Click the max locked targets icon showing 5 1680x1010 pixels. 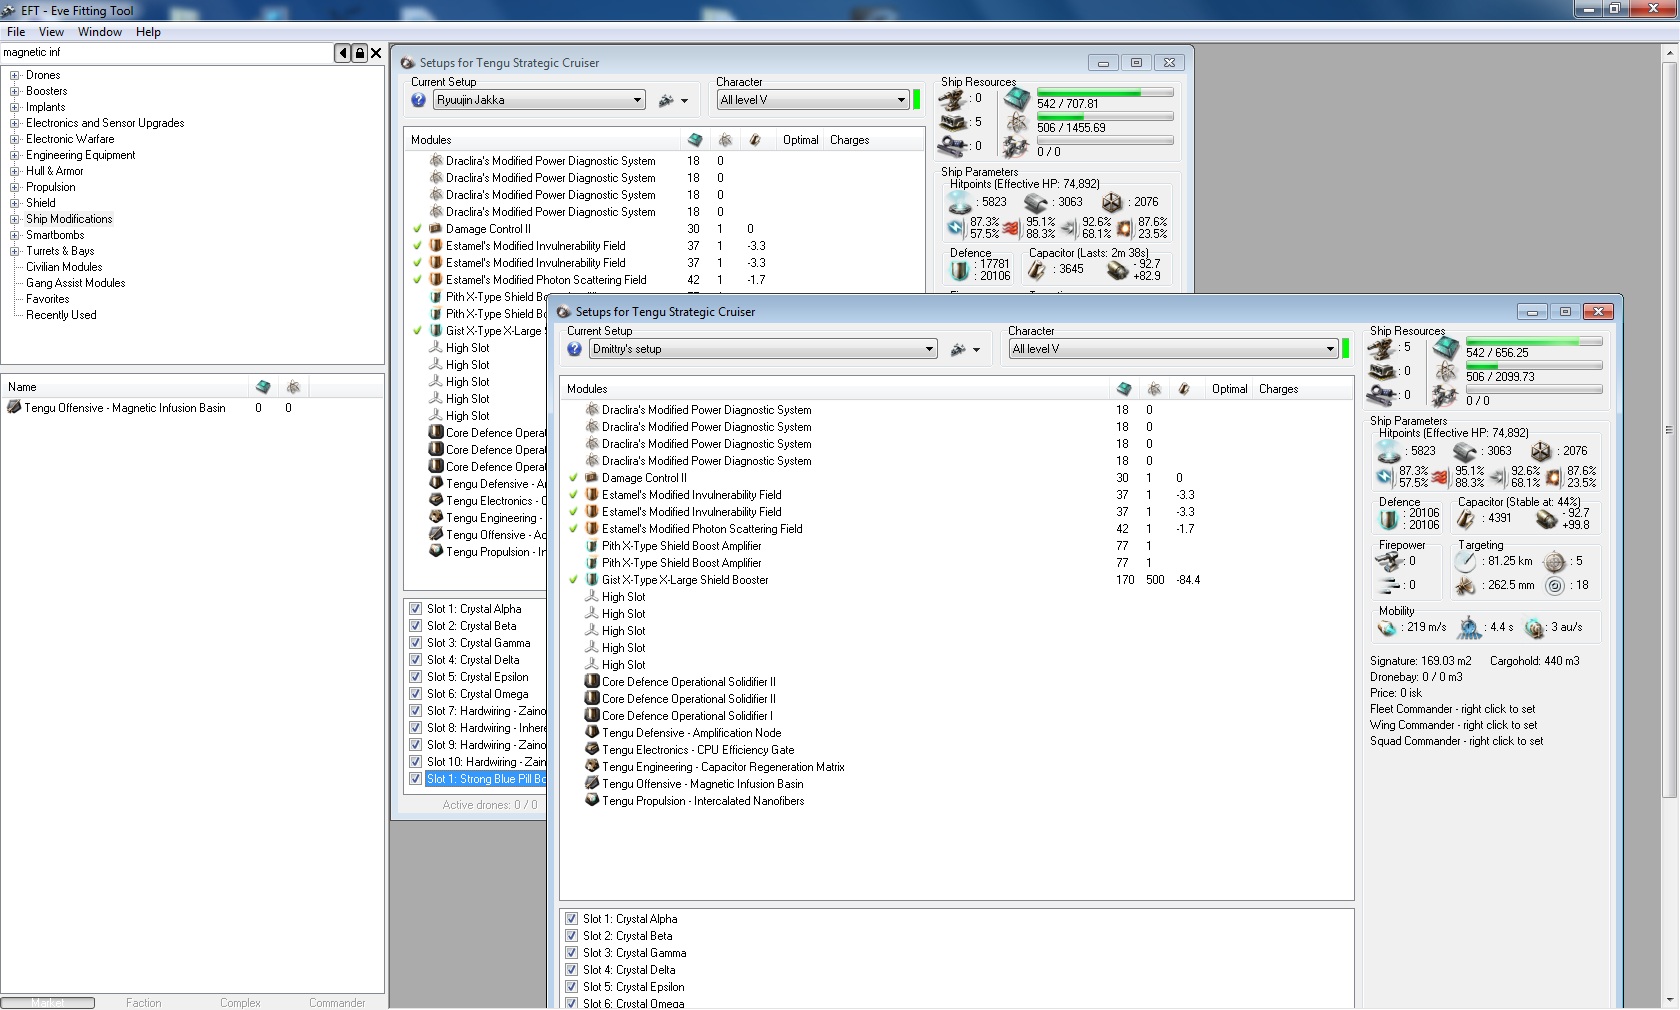point(1555,561)
